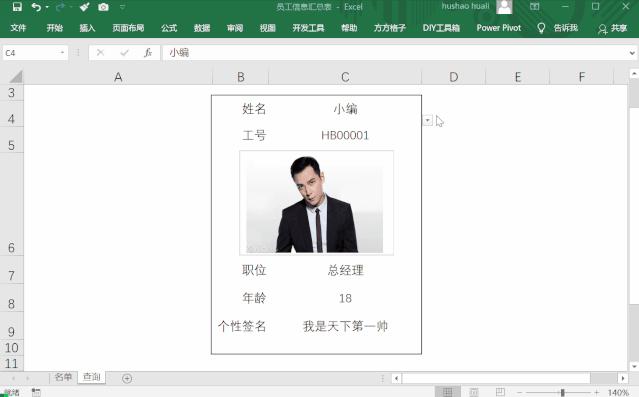Click the Save icon in quick access toolbar
Viewport: 639px width, 397px height.
tap(17, 7)
